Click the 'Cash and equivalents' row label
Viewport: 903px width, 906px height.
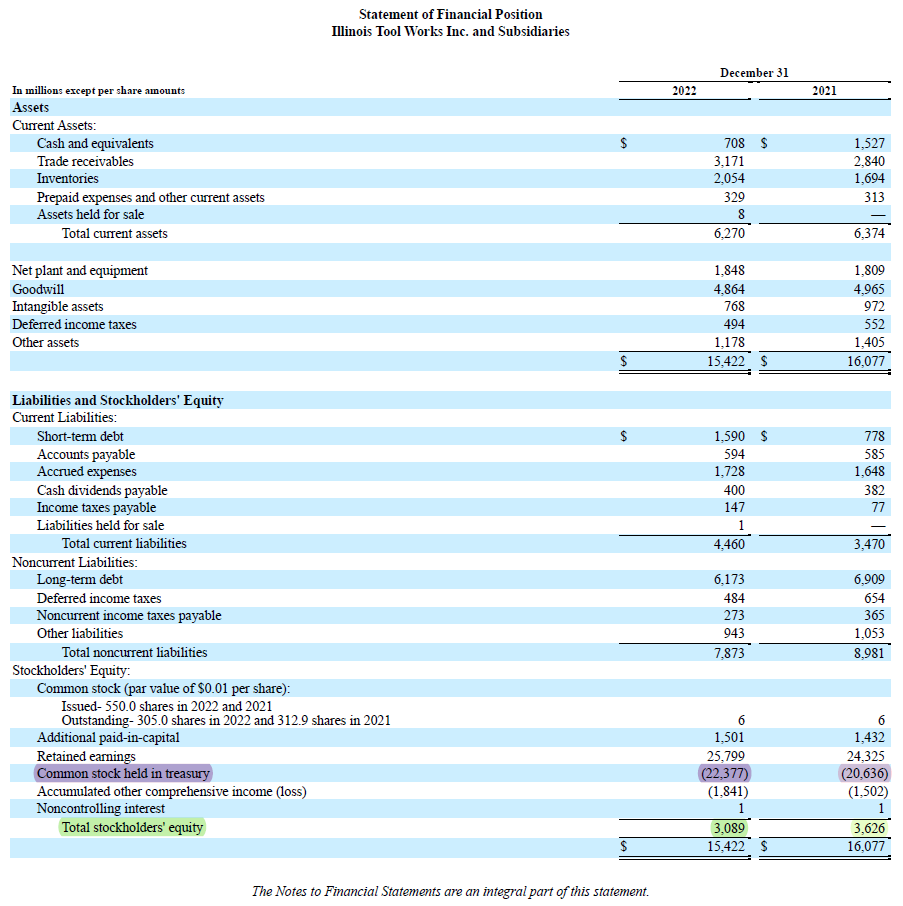tap(95, 143)
